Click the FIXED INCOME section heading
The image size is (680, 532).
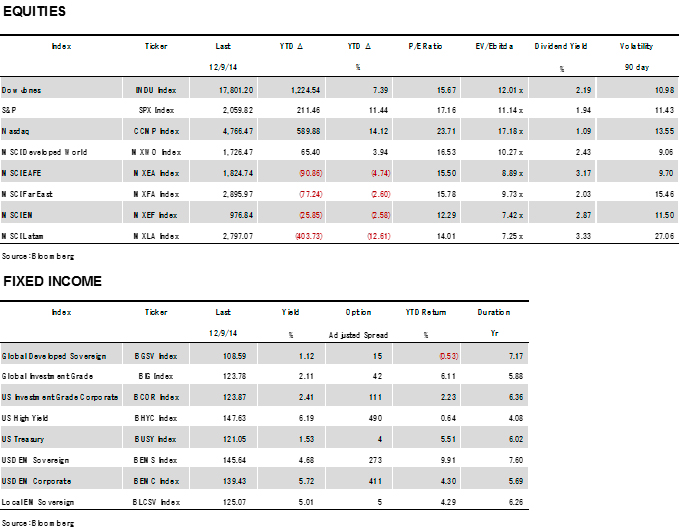pyautogui.click(x=52, y=281)
